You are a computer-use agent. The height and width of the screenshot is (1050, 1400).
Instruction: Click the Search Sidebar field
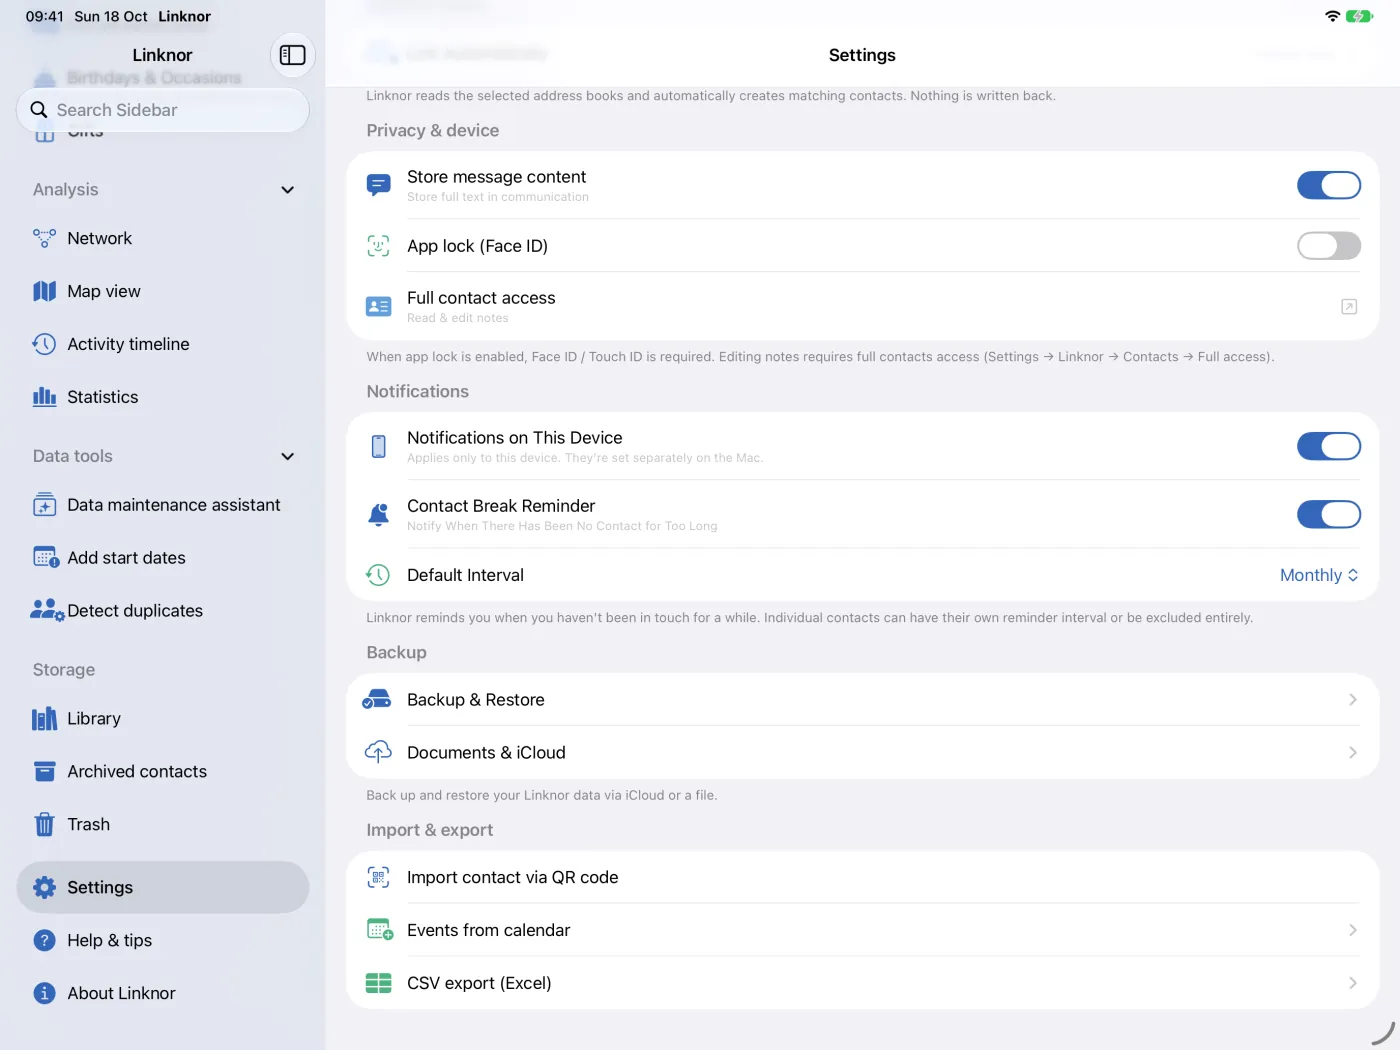[x=163, y=110]
